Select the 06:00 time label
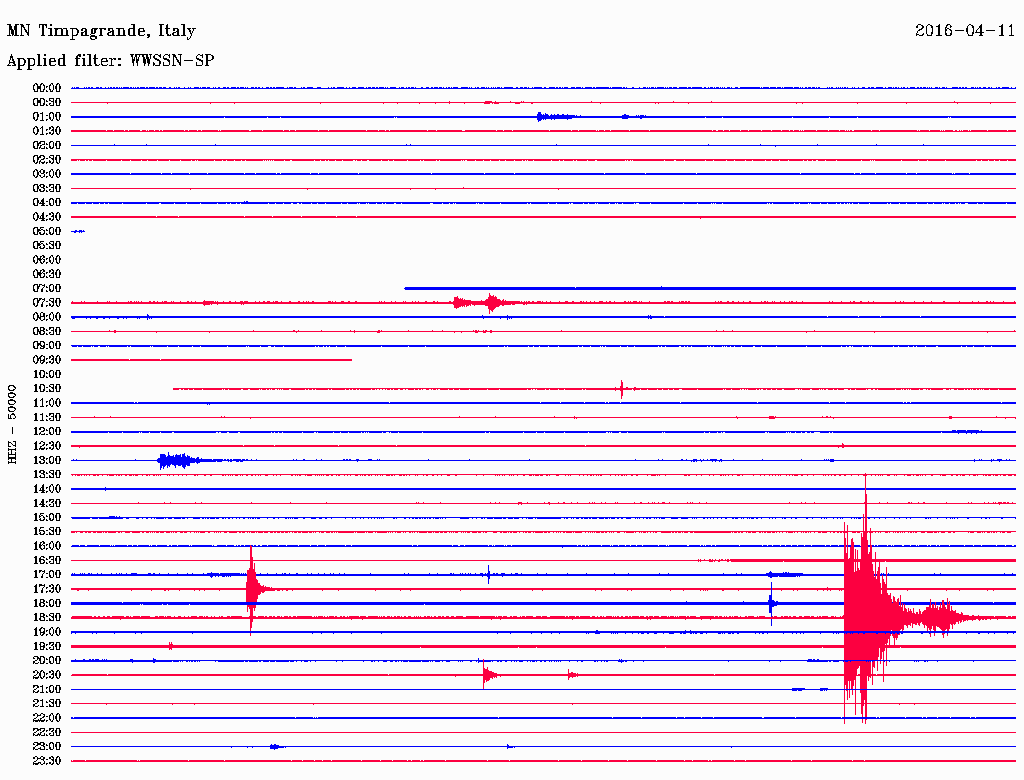The image size is (1024, 780). [x=47, y=259]
